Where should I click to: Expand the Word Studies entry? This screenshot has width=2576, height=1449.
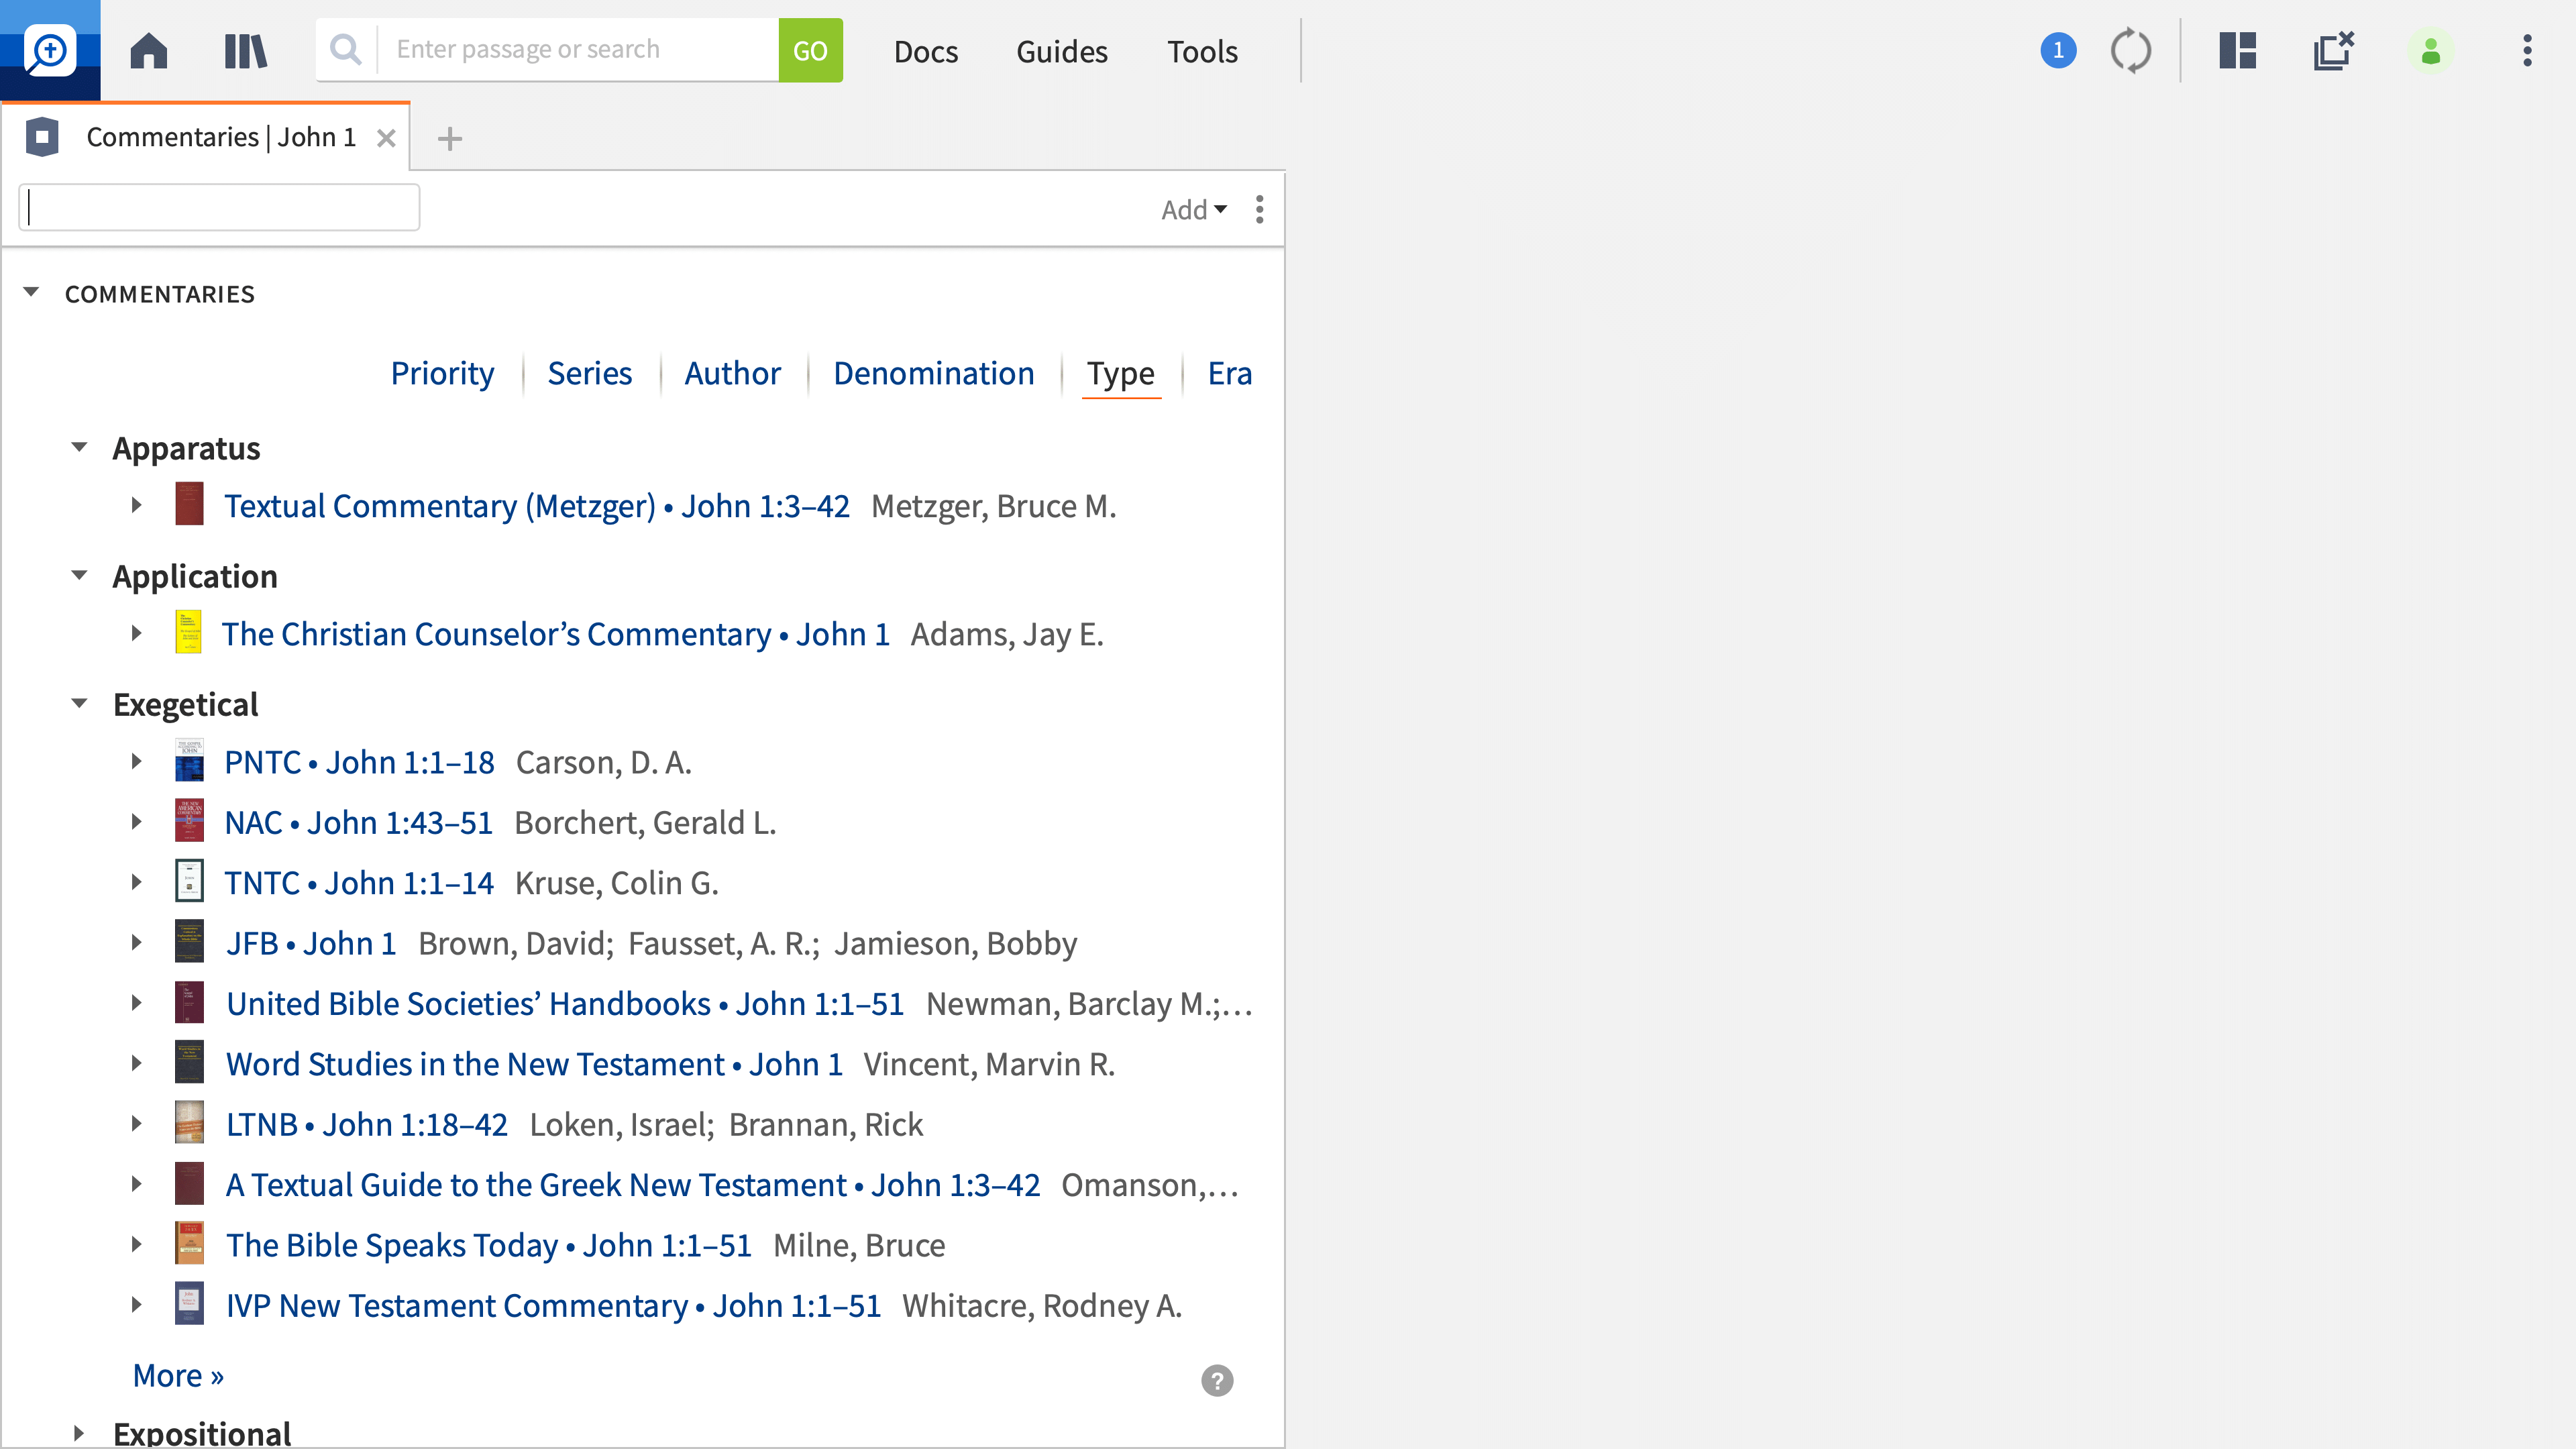pyautogui.click(x=137, y=1063)
